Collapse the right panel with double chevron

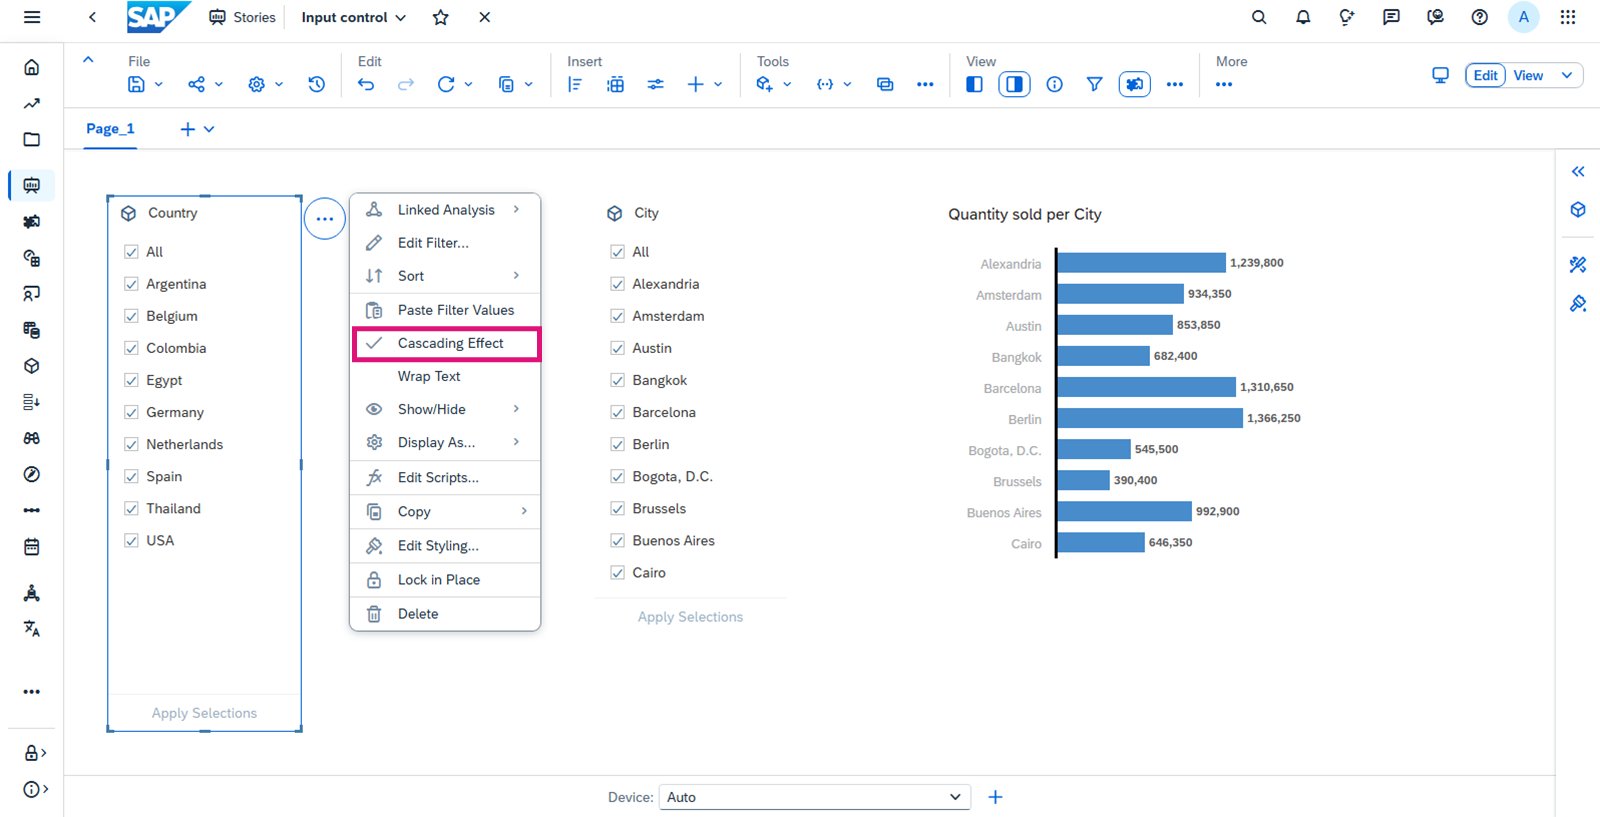[x=1578, y=171]
